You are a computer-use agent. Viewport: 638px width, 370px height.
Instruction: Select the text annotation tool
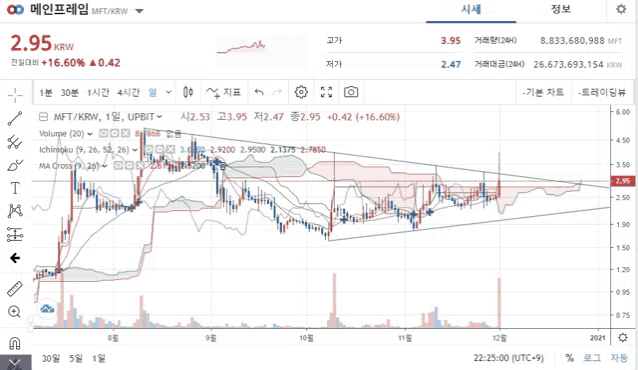click(15, 188)
